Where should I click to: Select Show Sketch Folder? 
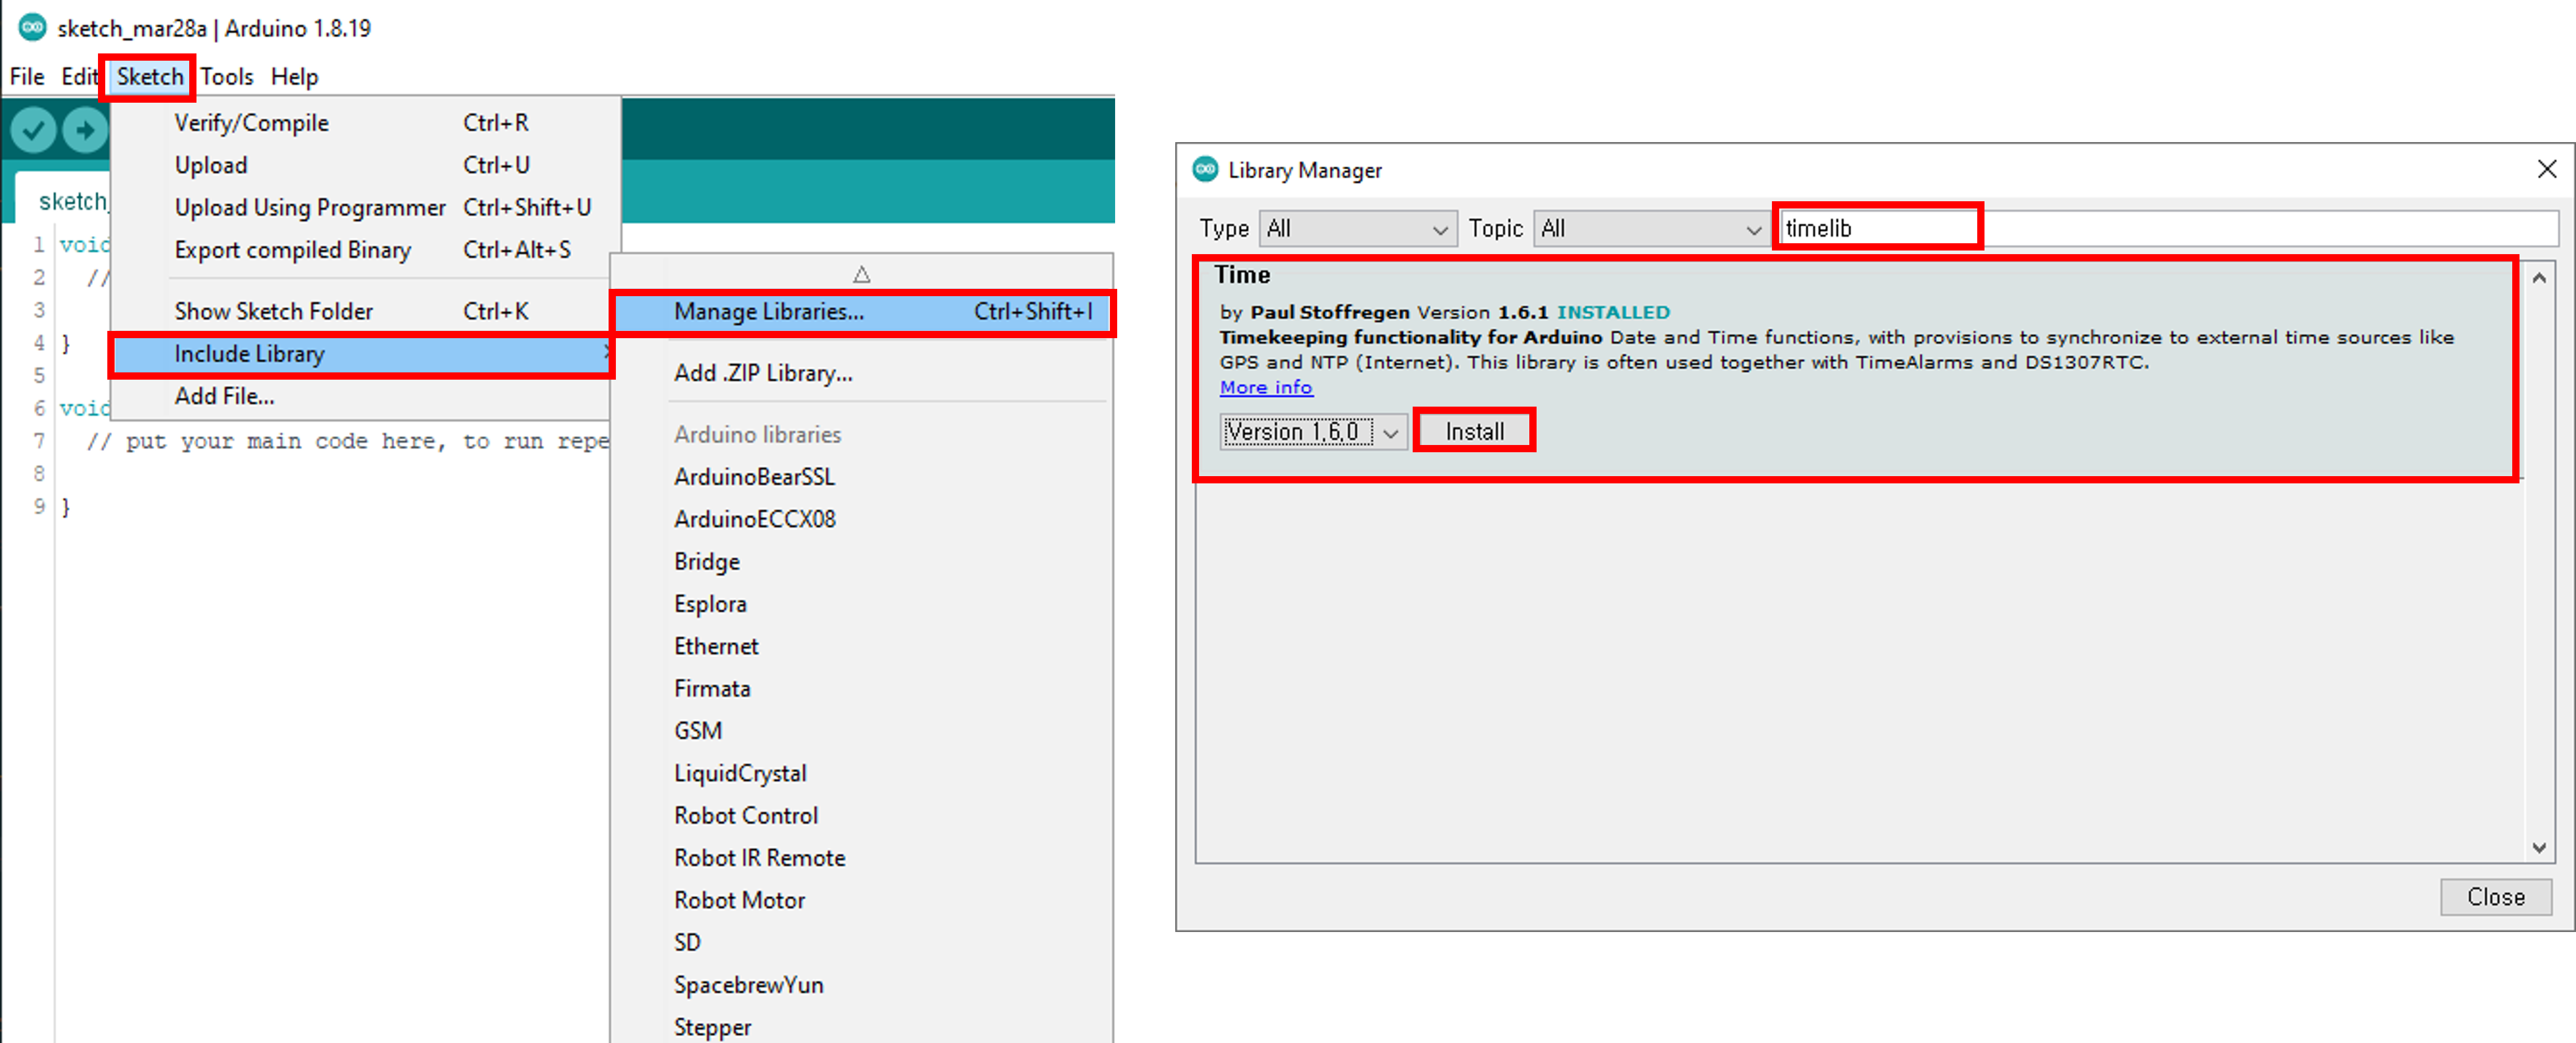pyautogui.click(x=273, y=310)
